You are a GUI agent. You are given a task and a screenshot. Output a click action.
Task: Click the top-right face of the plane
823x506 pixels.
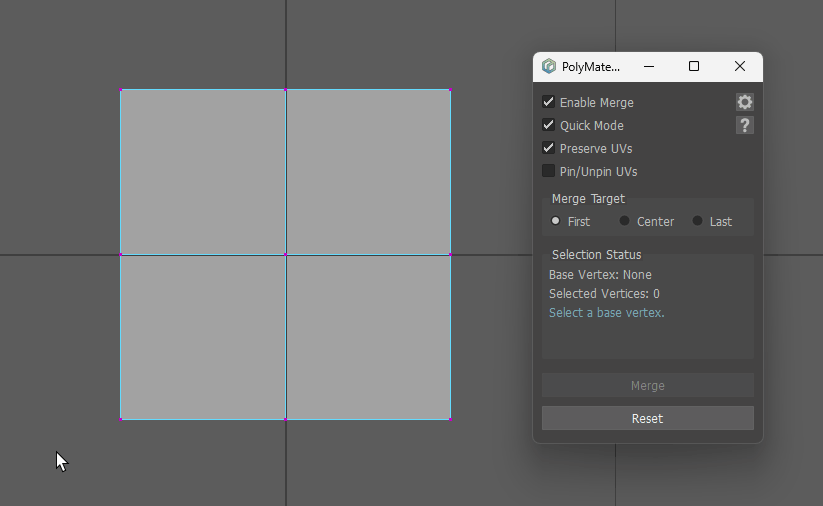click(368, 172)
